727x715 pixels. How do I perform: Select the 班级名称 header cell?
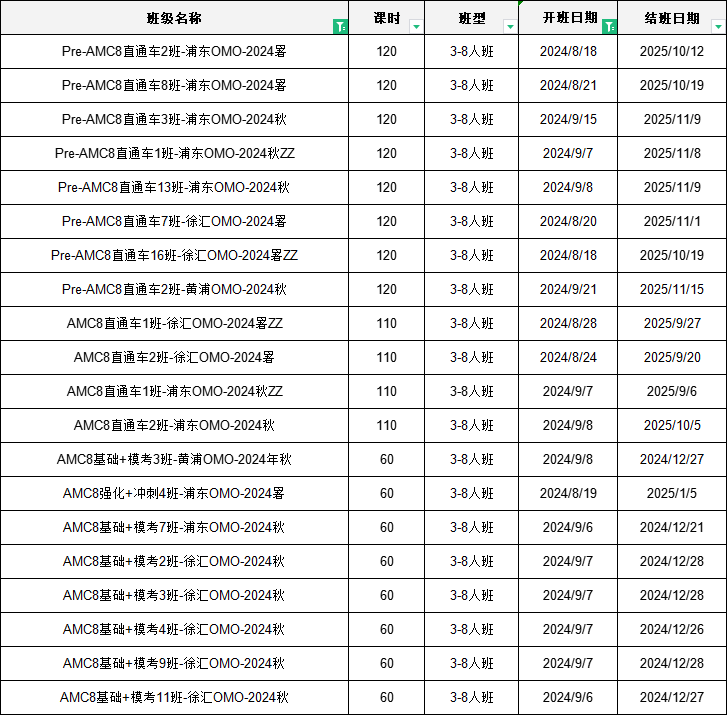174,18
